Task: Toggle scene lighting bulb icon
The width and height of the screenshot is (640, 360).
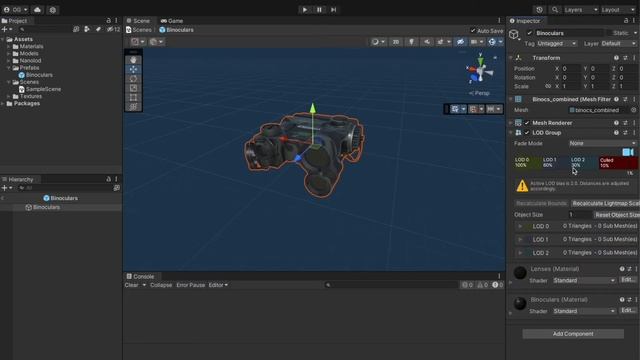Action: tap(411, 42)
